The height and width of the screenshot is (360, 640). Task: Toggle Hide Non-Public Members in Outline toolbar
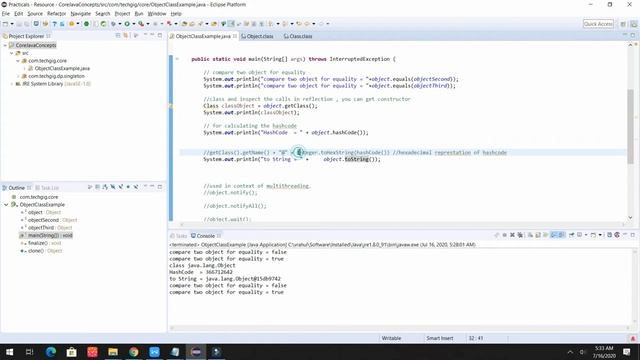128,187
